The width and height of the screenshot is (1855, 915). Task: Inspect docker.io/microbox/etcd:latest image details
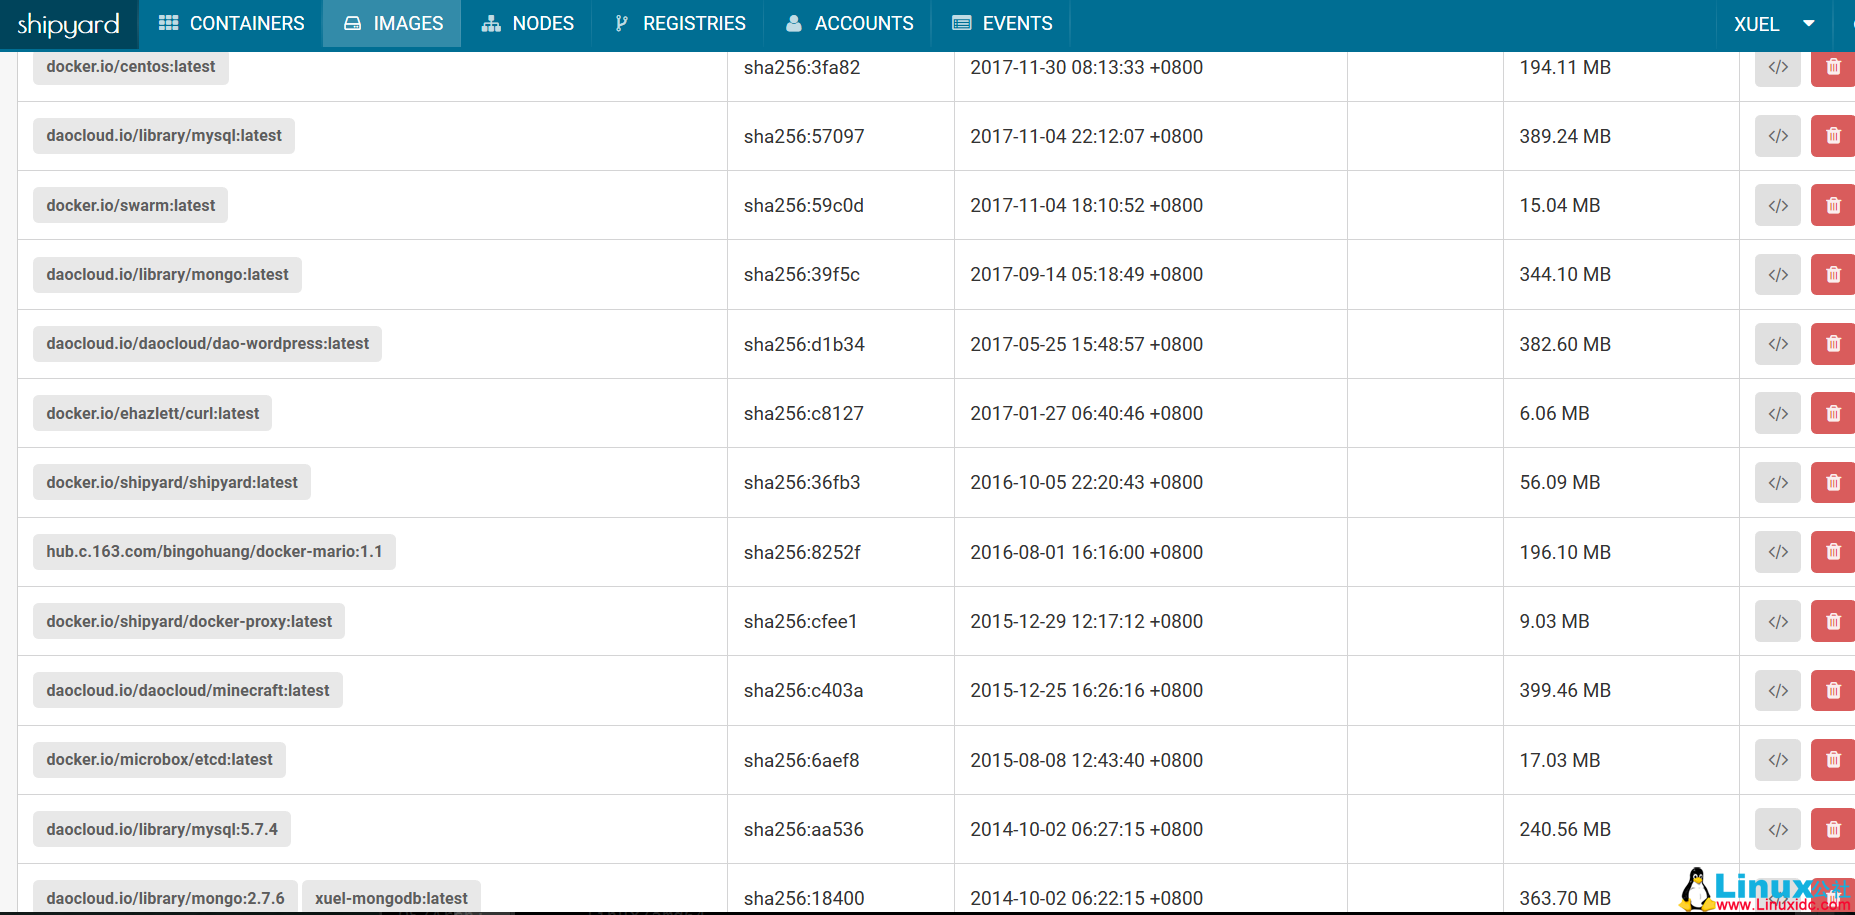coord(1777,759)
